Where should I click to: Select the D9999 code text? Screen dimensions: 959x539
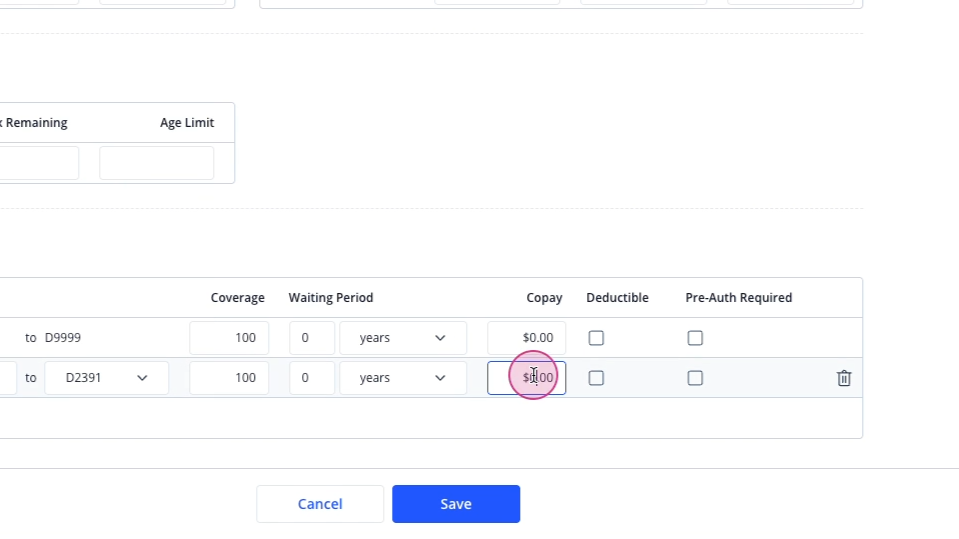(x=62, y=338)
